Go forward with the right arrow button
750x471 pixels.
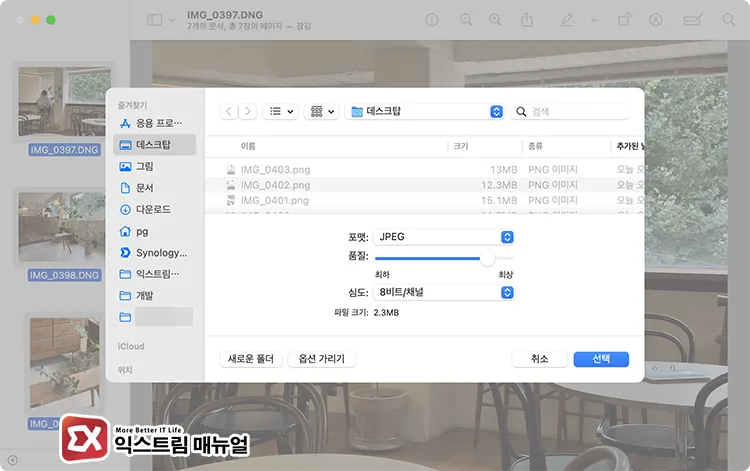tap(247, 111)
